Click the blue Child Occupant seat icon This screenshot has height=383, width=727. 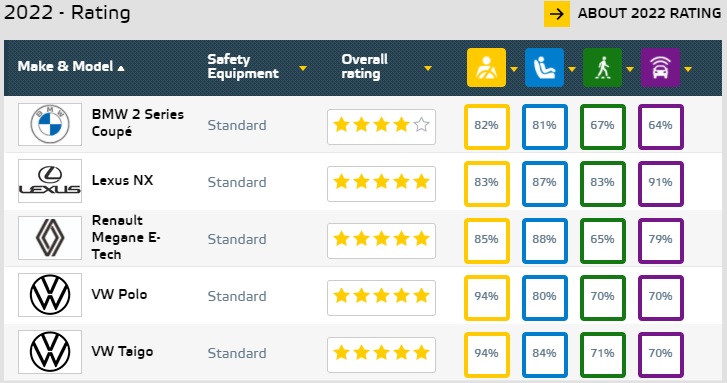pyautogui.click(x=544, y=68)
